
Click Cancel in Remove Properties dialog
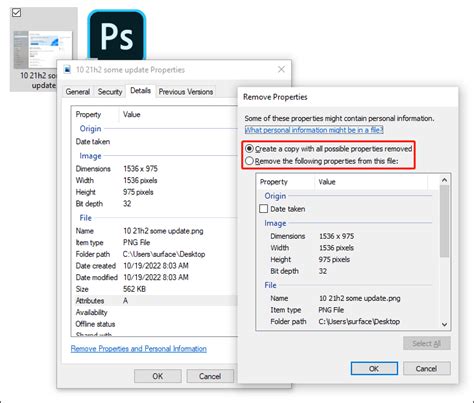click(427, 369)
